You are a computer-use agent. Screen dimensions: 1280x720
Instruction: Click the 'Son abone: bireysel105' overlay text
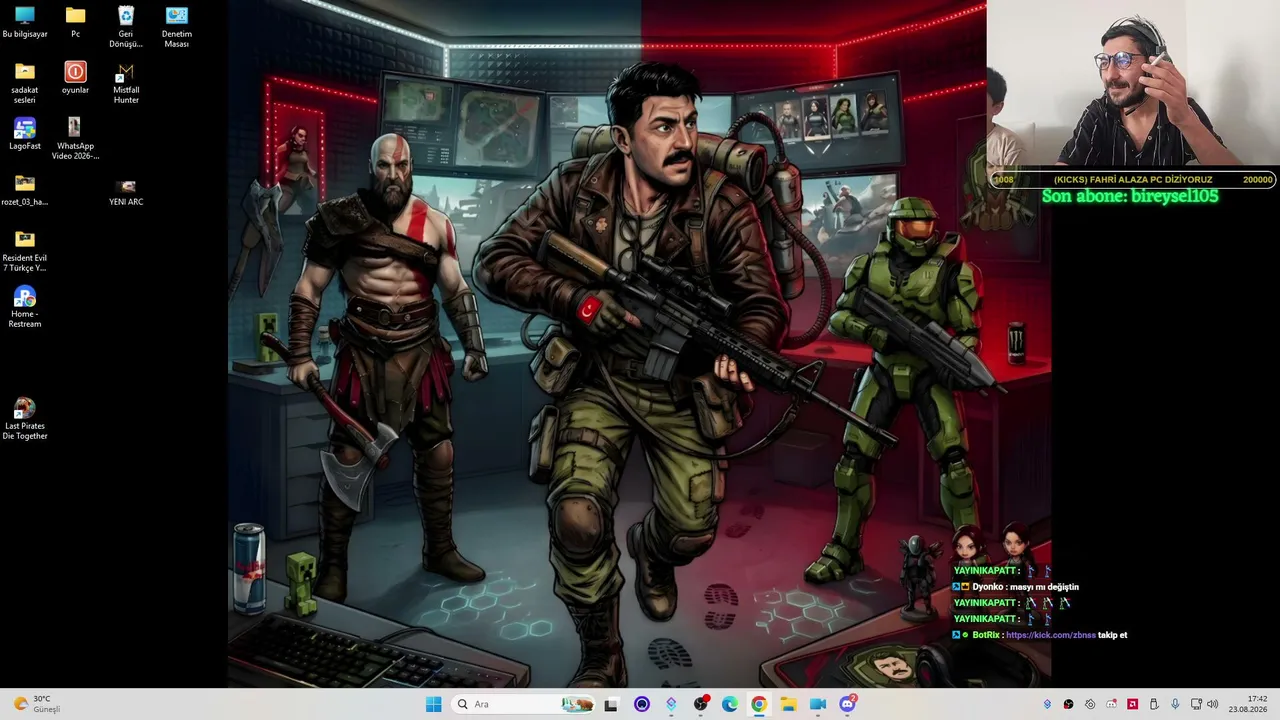(x=1130, y=197)
